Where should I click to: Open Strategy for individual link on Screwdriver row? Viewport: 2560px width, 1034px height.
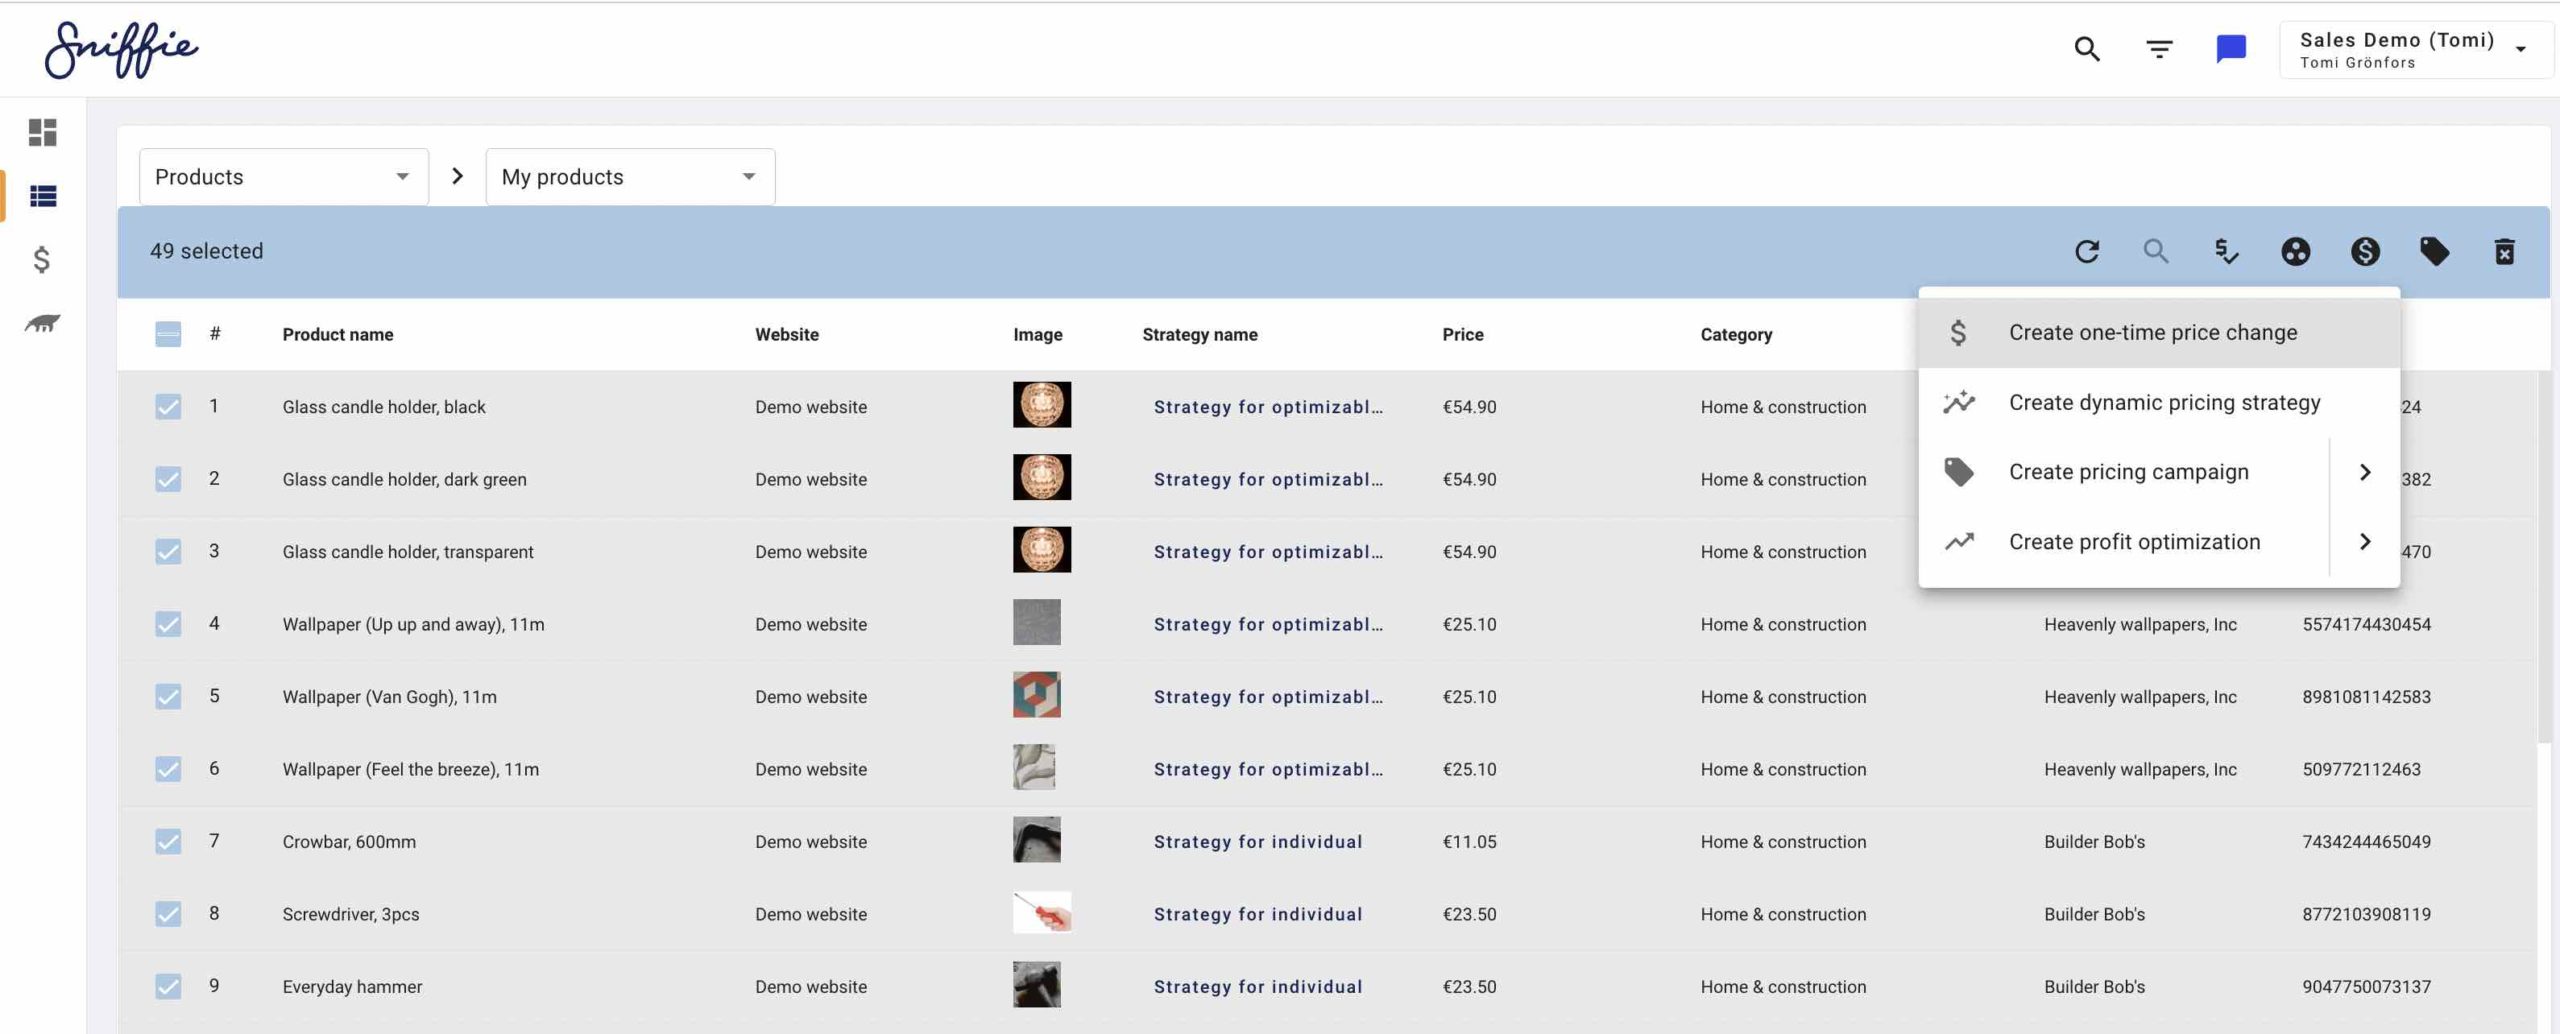[1258, 914]
